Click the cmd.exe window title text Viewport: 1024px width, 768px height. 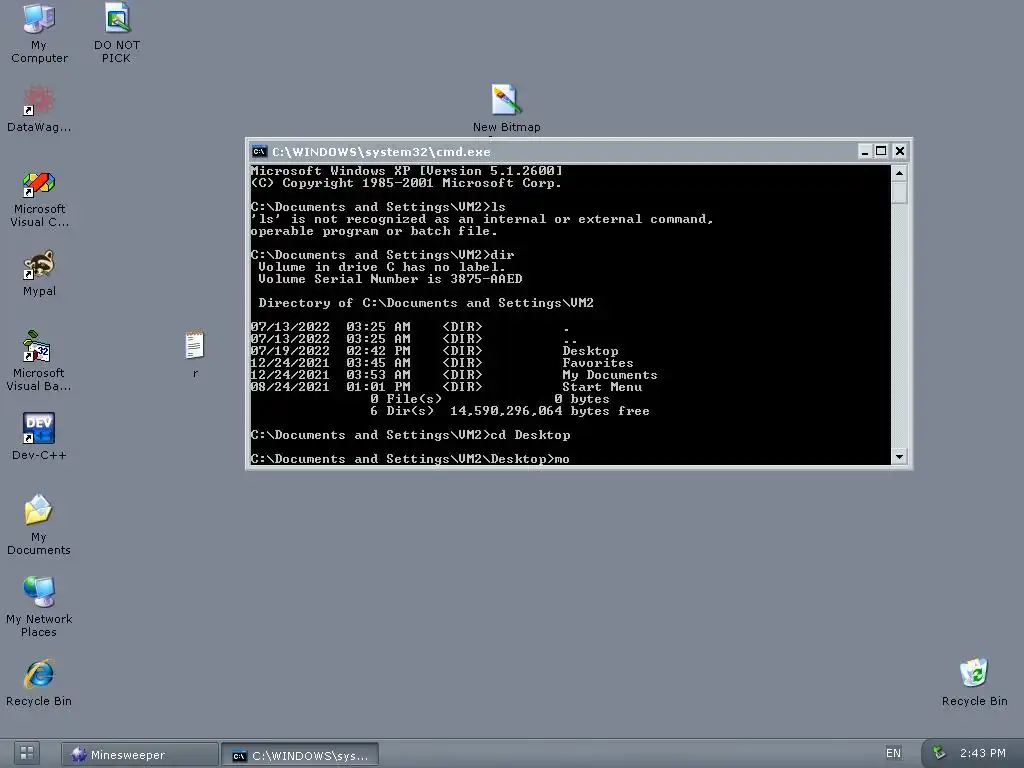coord(381,152)
